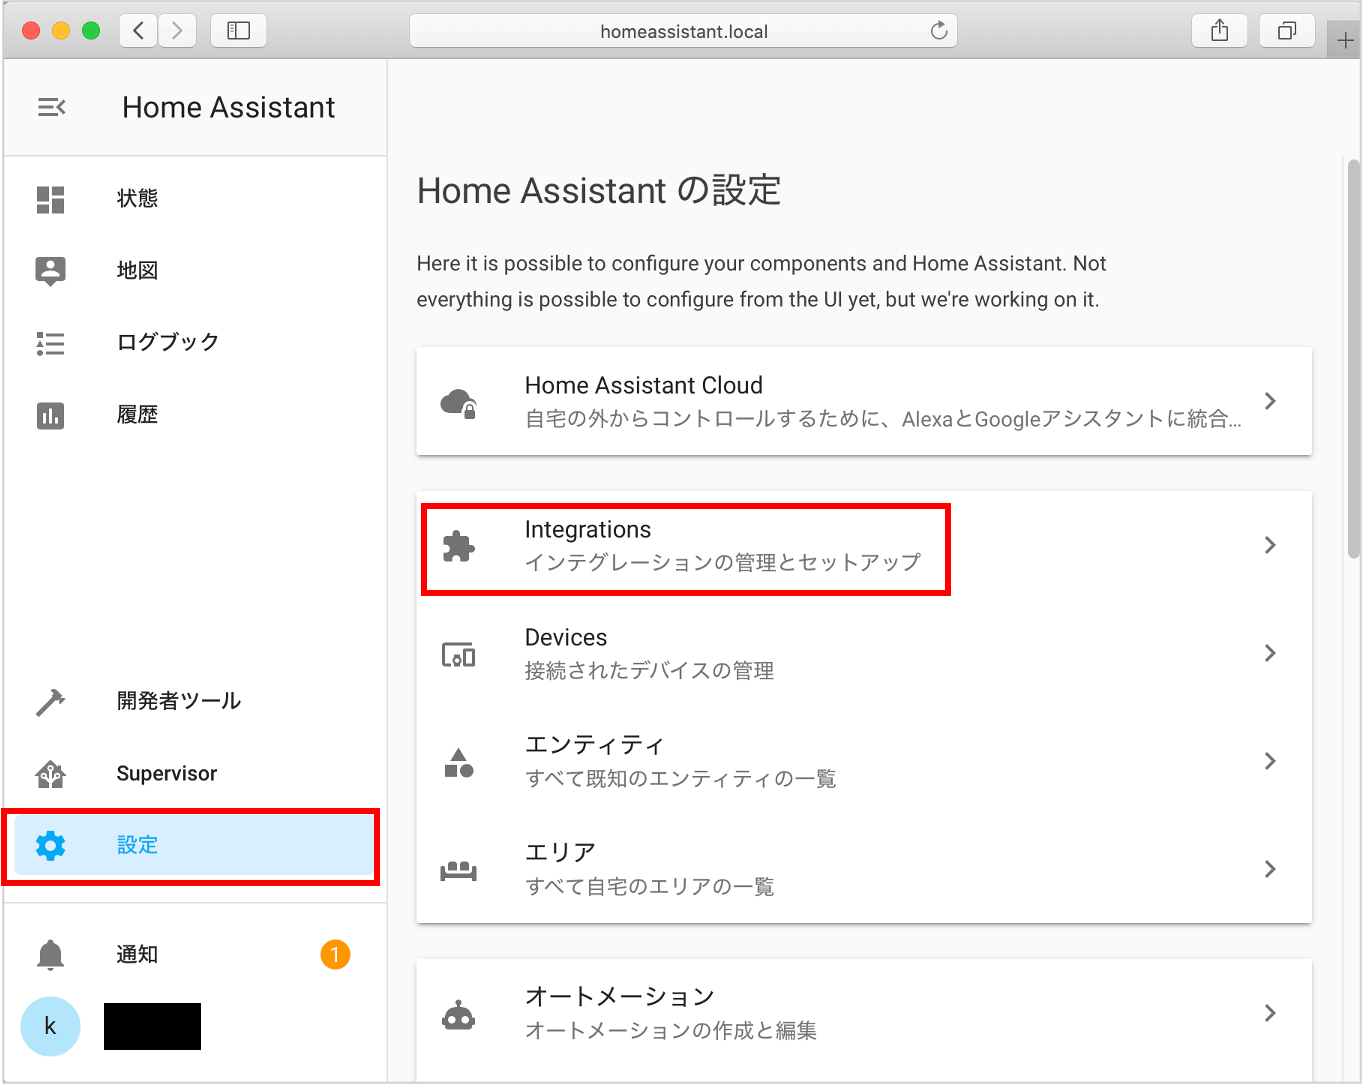1362x1084 pixels.
Task: Click the orange notification badge
Action: coord(335,955)
